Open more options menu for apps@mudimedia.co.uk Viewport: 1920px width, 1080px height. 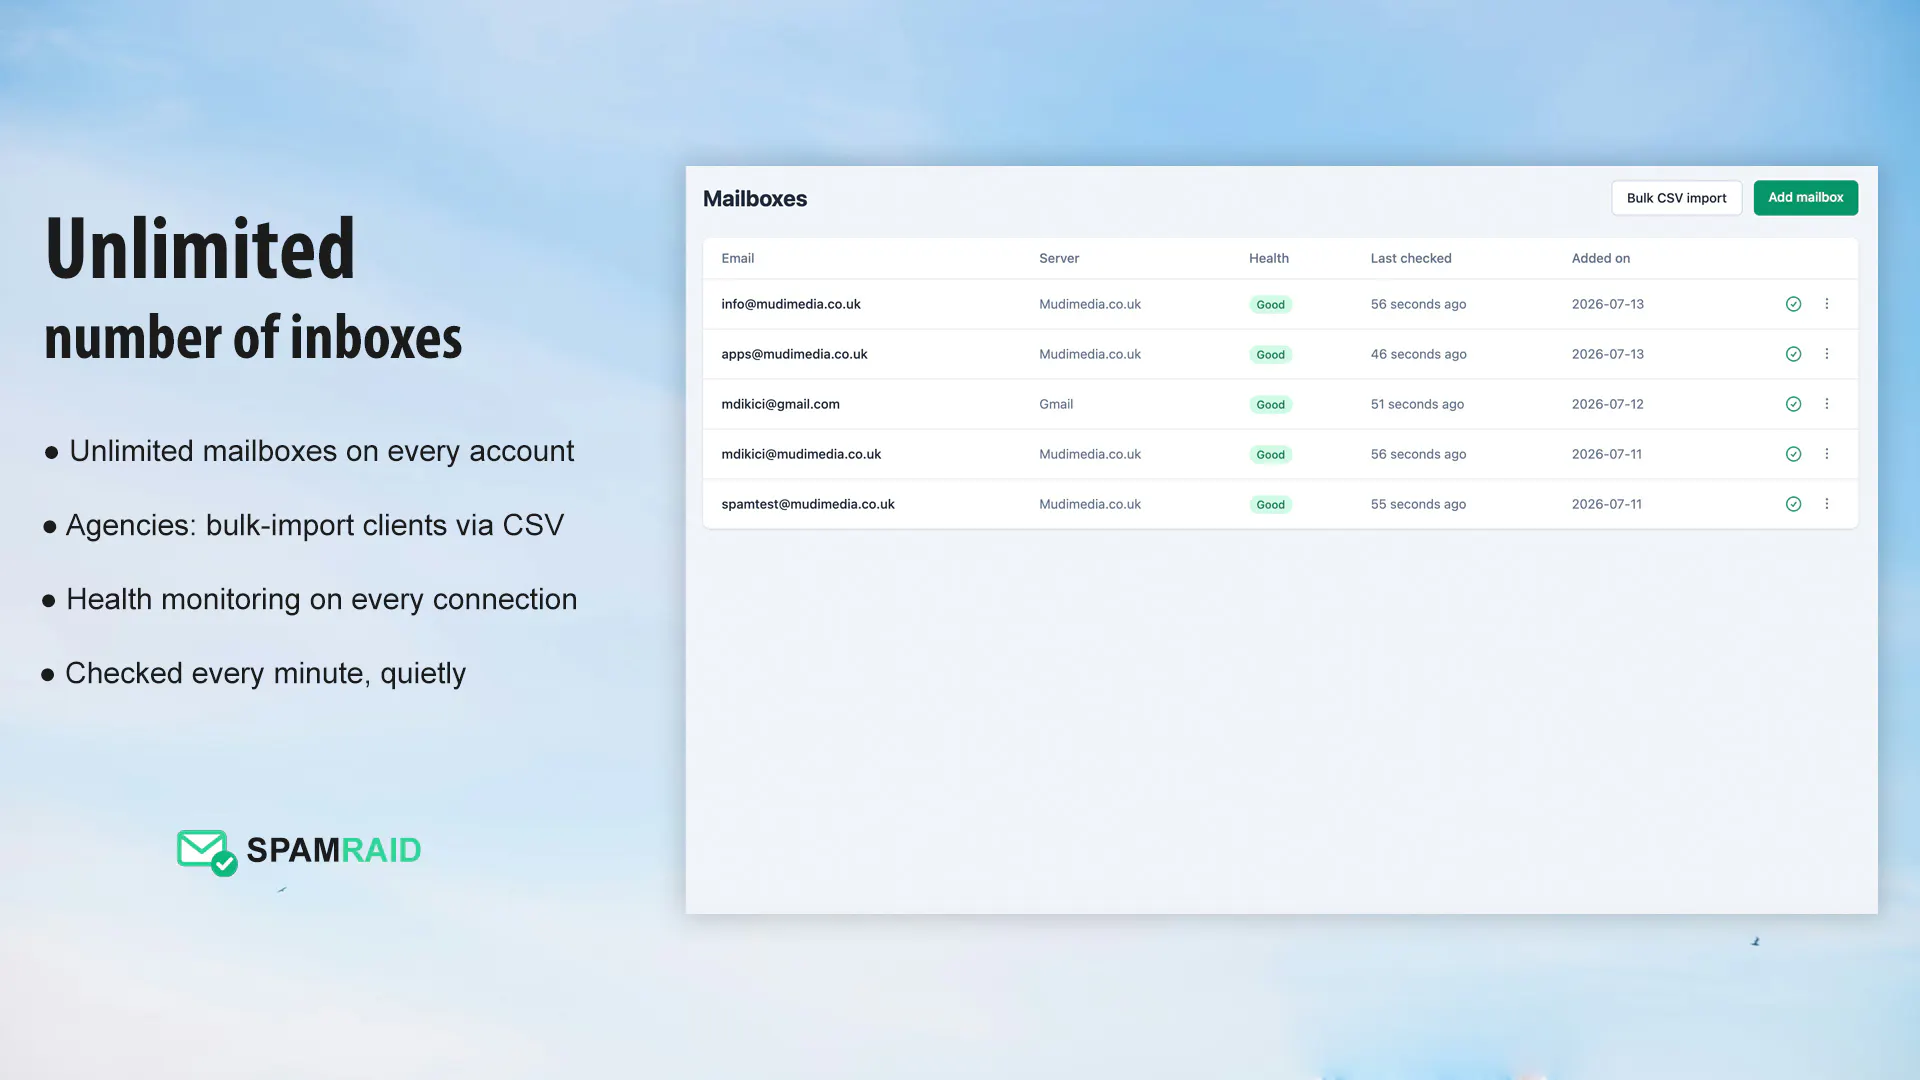(1826, 354)
